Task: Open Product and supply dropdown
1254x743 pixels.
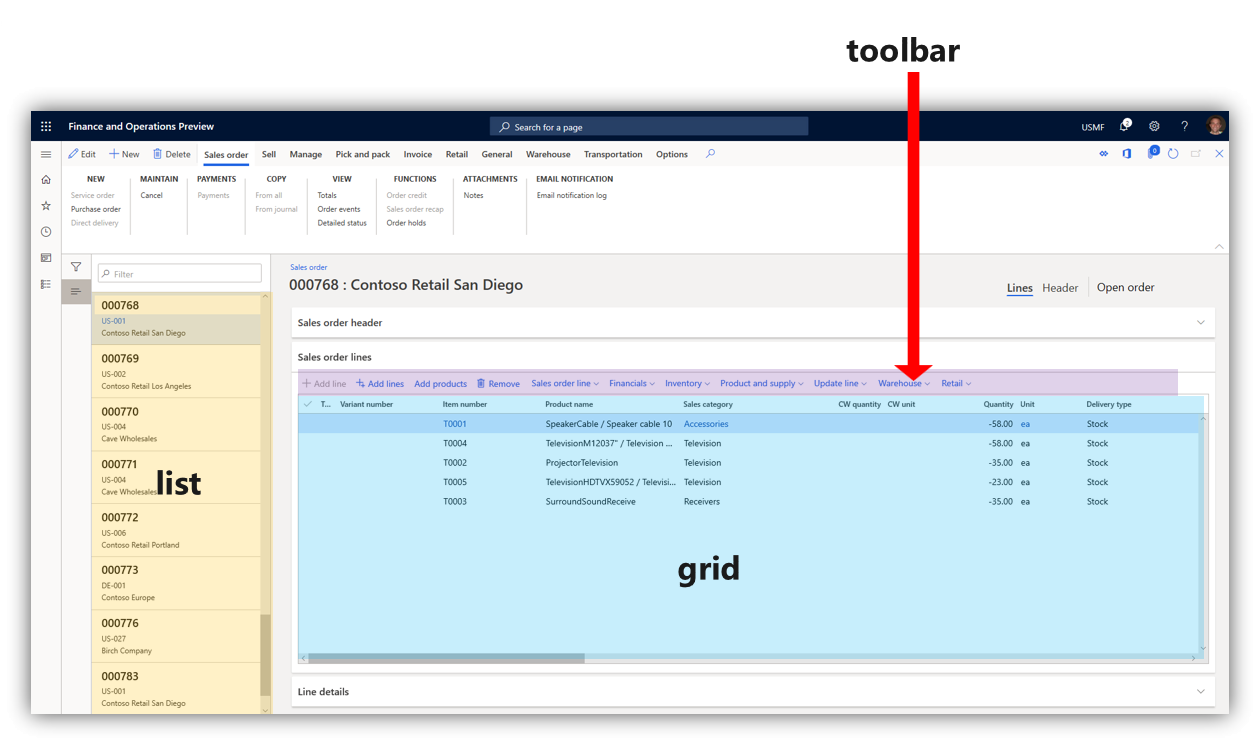Action: coord(762,383)
